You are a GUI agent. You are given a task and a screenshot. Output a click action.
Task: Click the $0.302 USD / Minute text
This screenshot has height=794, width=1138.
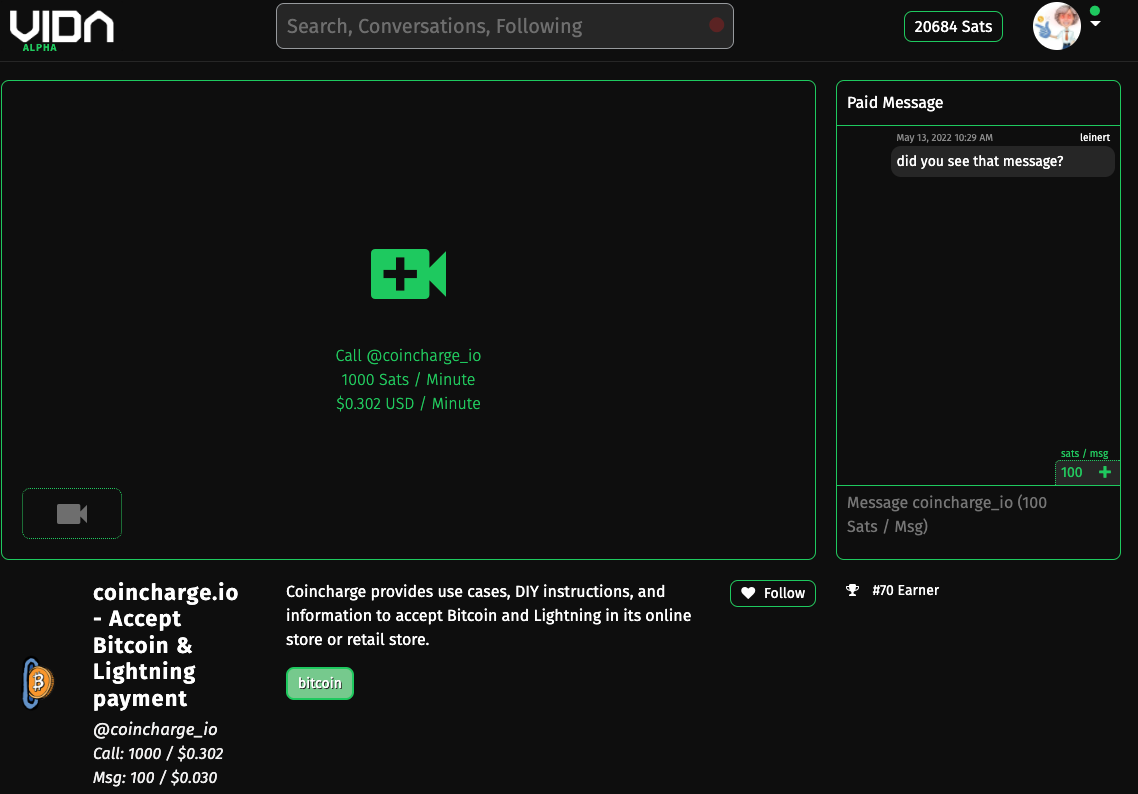[408, 404]
